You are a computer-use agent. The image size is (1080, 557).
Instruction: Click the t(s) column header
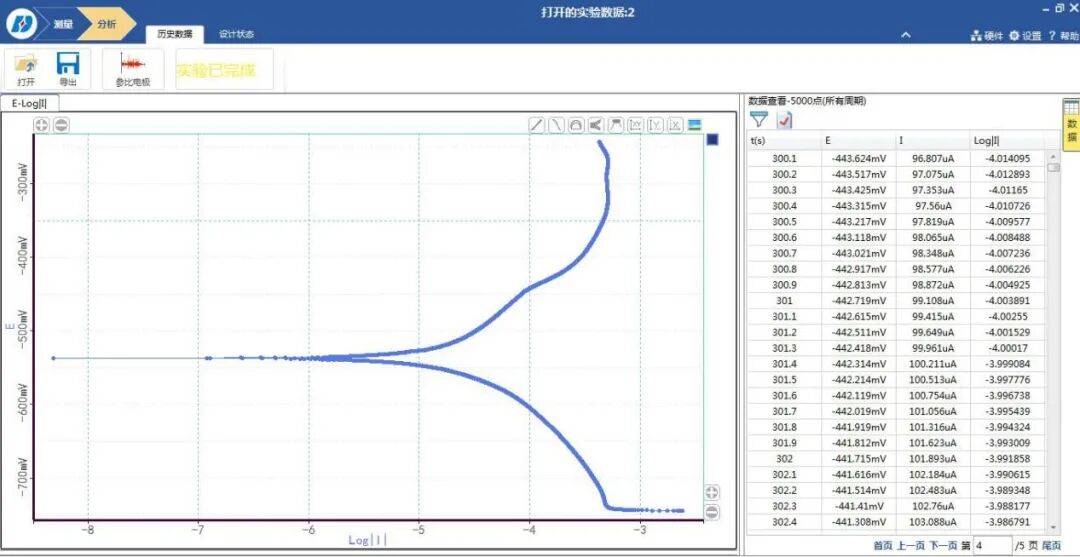(785, 140)
